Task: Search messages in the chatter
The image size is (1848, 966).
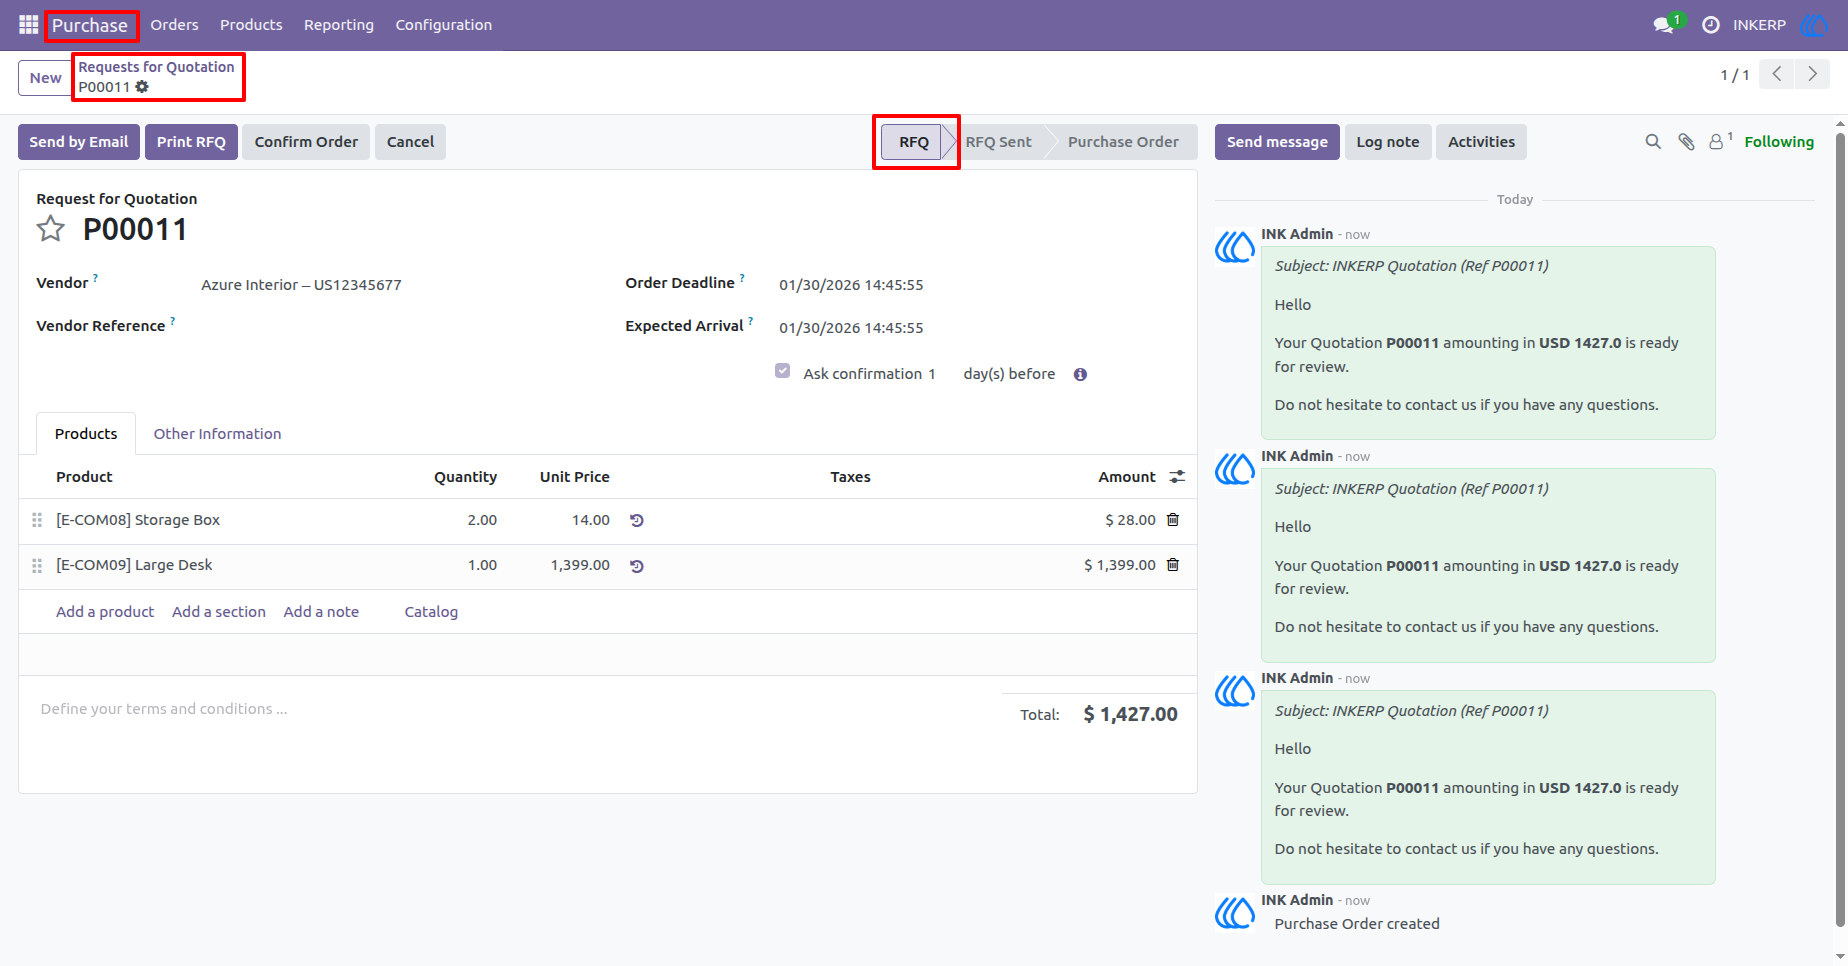Action: (x=1653, y=142)
